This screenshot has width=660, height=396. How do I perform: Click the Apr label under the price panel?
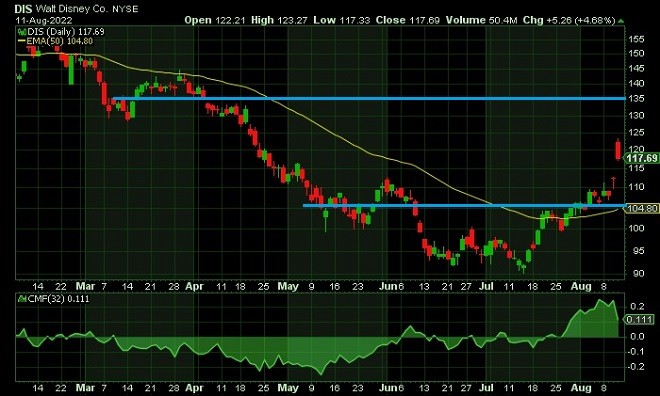194,287
